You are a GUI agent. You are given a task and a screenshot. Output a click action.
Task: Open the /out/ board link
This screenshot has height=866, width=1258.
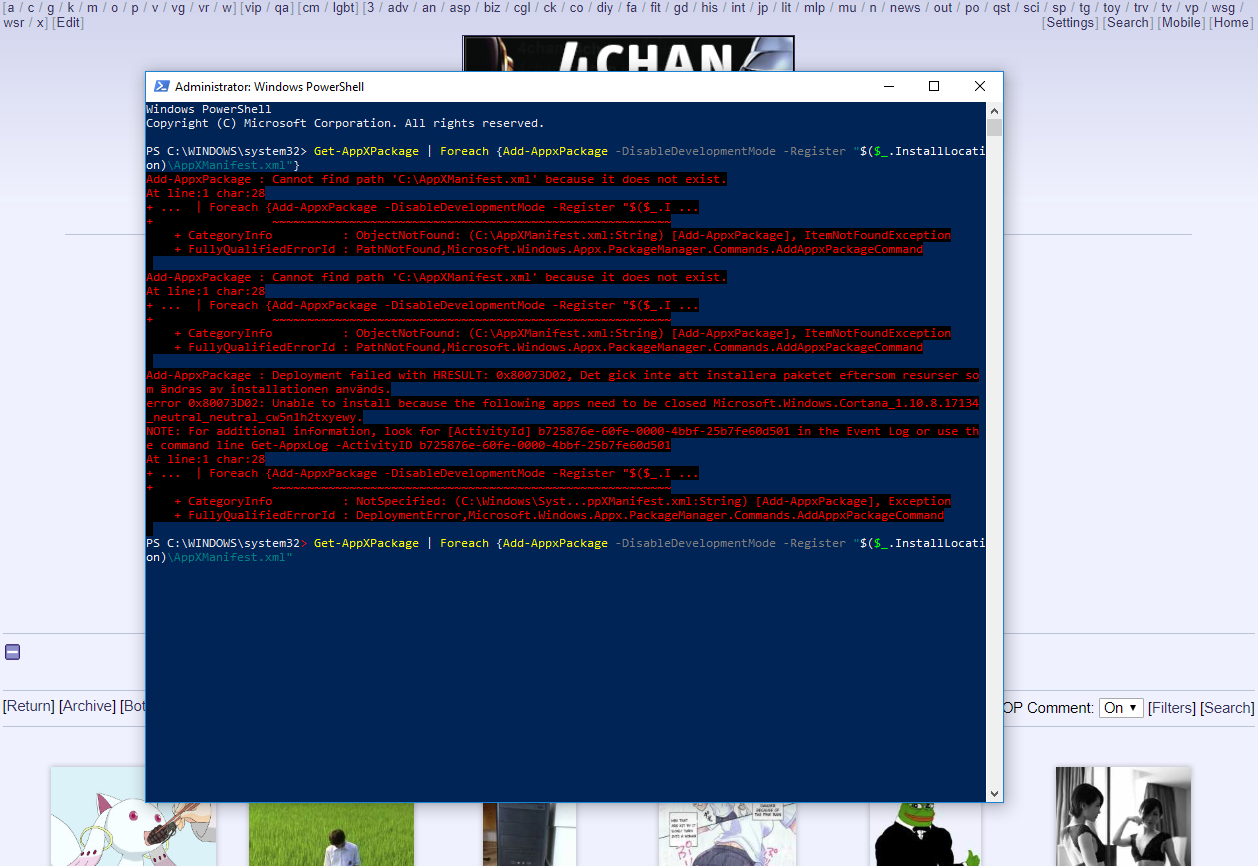point(943,8)
